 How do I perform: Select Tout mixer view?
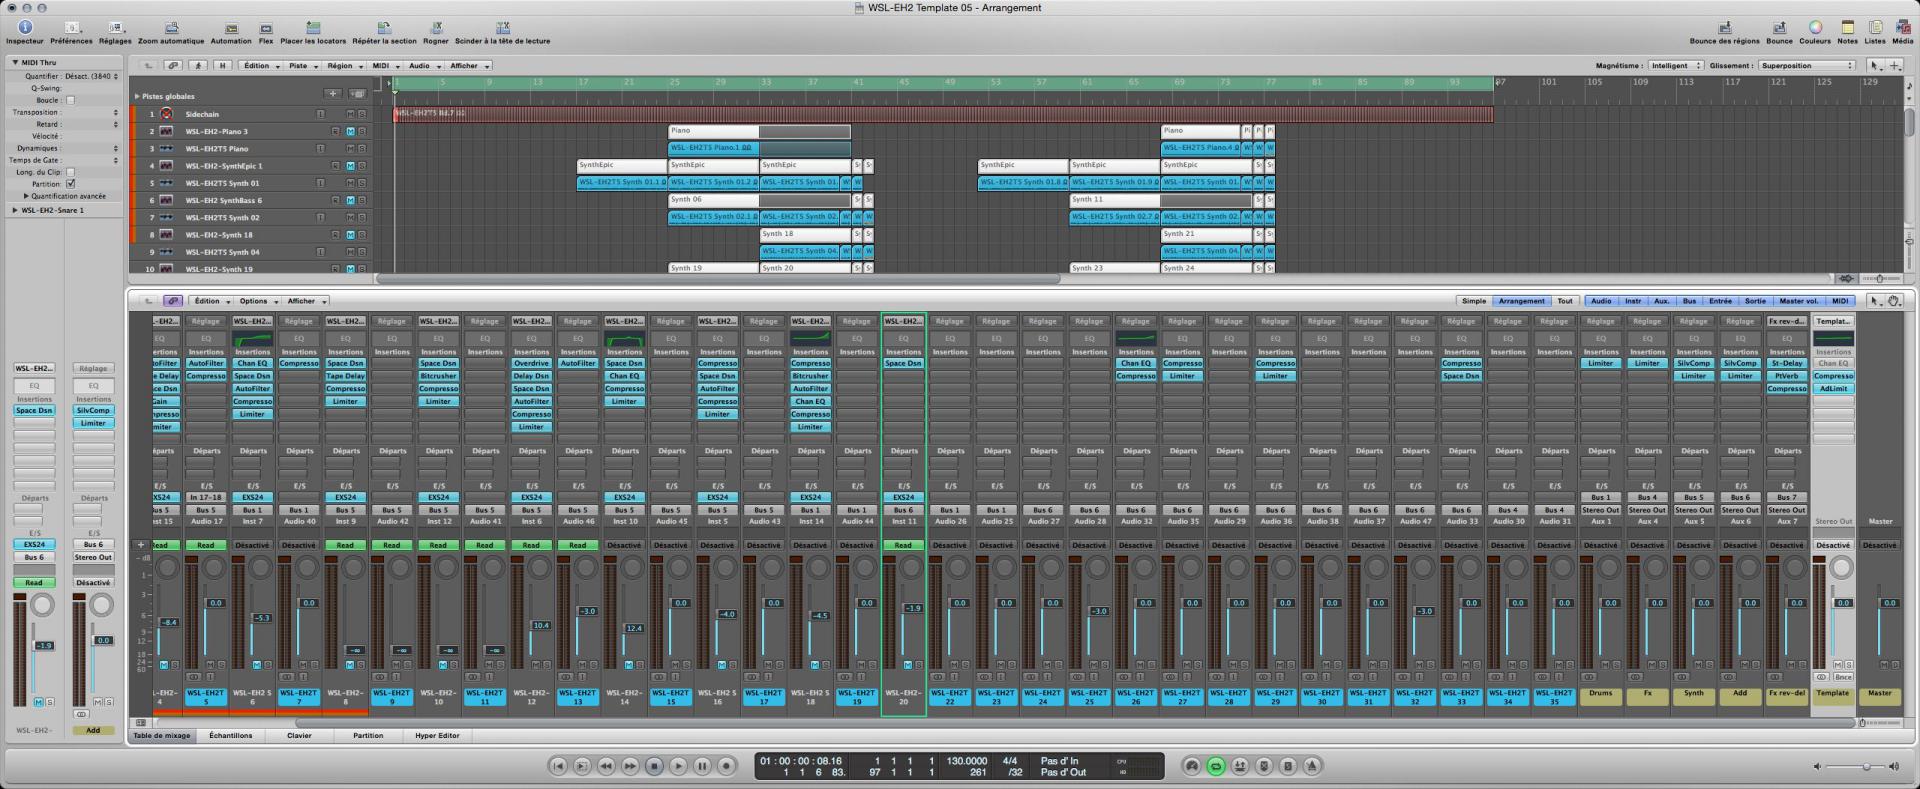tap(1565, 301)
